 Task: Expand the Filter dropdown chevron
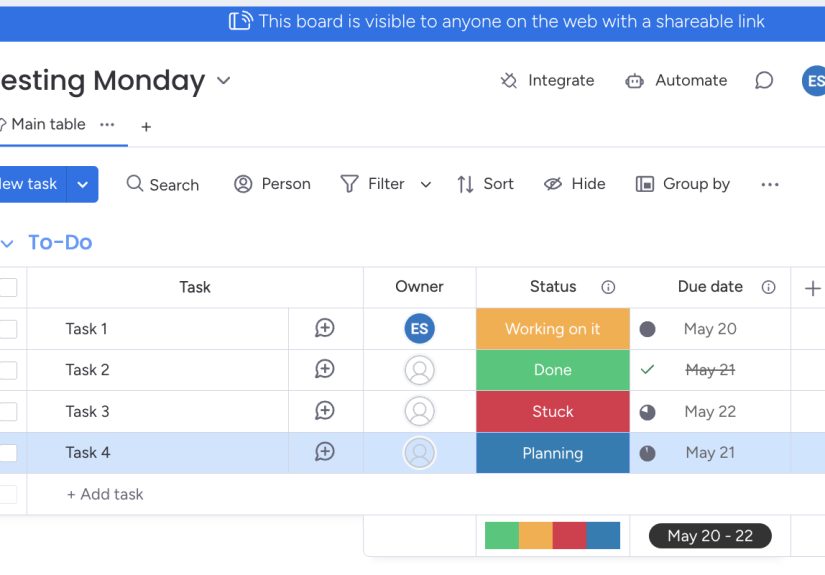point(426,185)
